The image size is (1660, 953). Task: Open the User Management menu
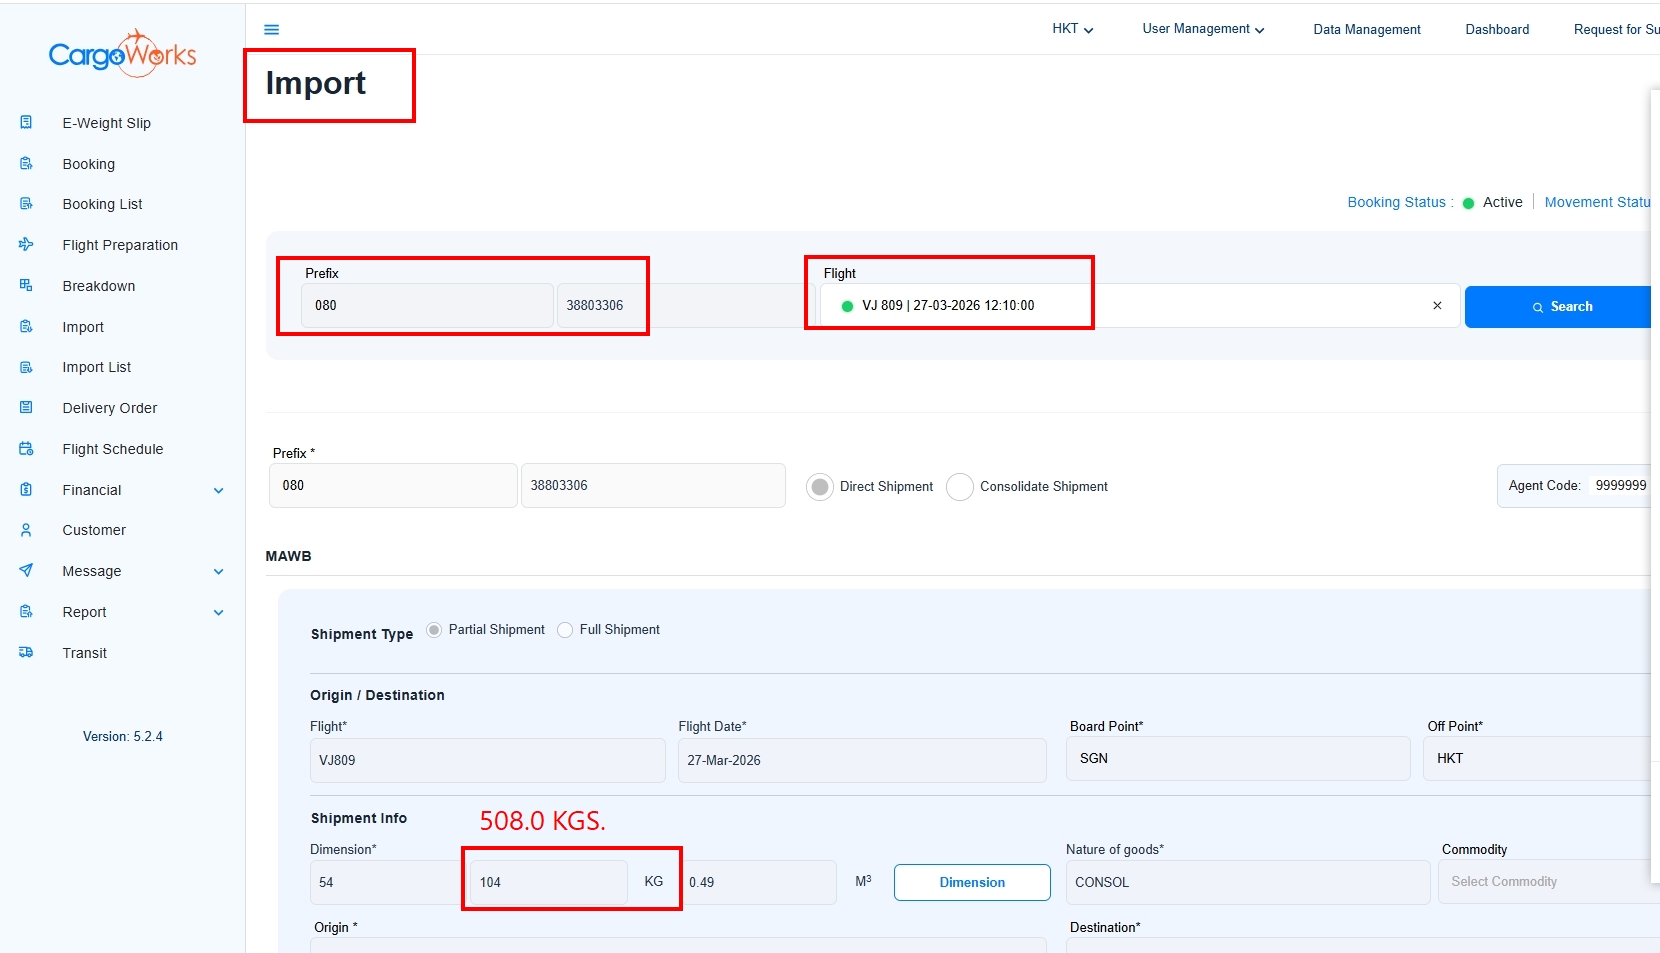point(1203,29)
